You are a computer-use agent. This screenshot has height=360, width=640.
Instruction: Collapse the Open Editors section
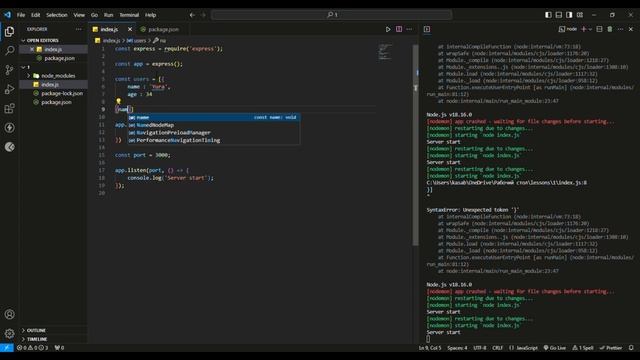23,40
